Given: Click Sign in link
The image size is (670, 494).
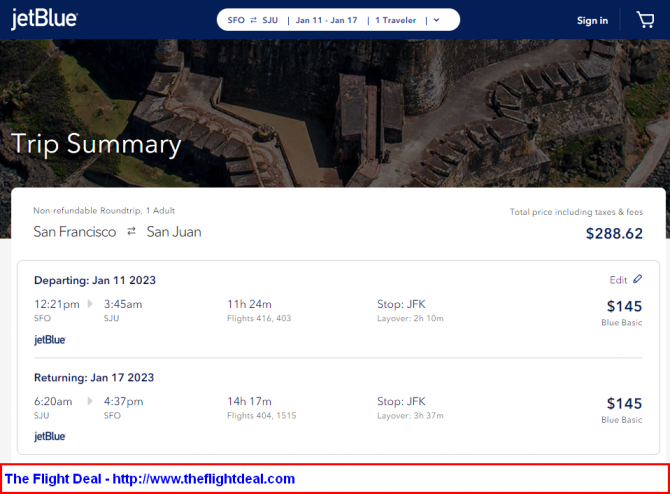Looking at the screenshot, I should click(x=592, y=21).
